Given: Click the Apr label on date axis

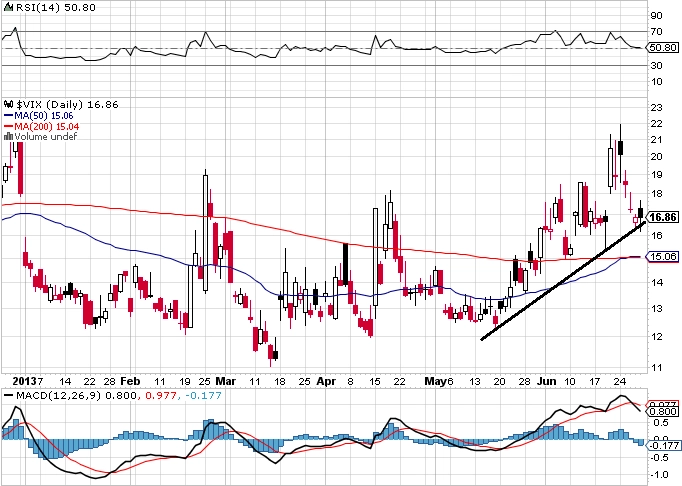Looking at the screenshot, I should (326, 381).
